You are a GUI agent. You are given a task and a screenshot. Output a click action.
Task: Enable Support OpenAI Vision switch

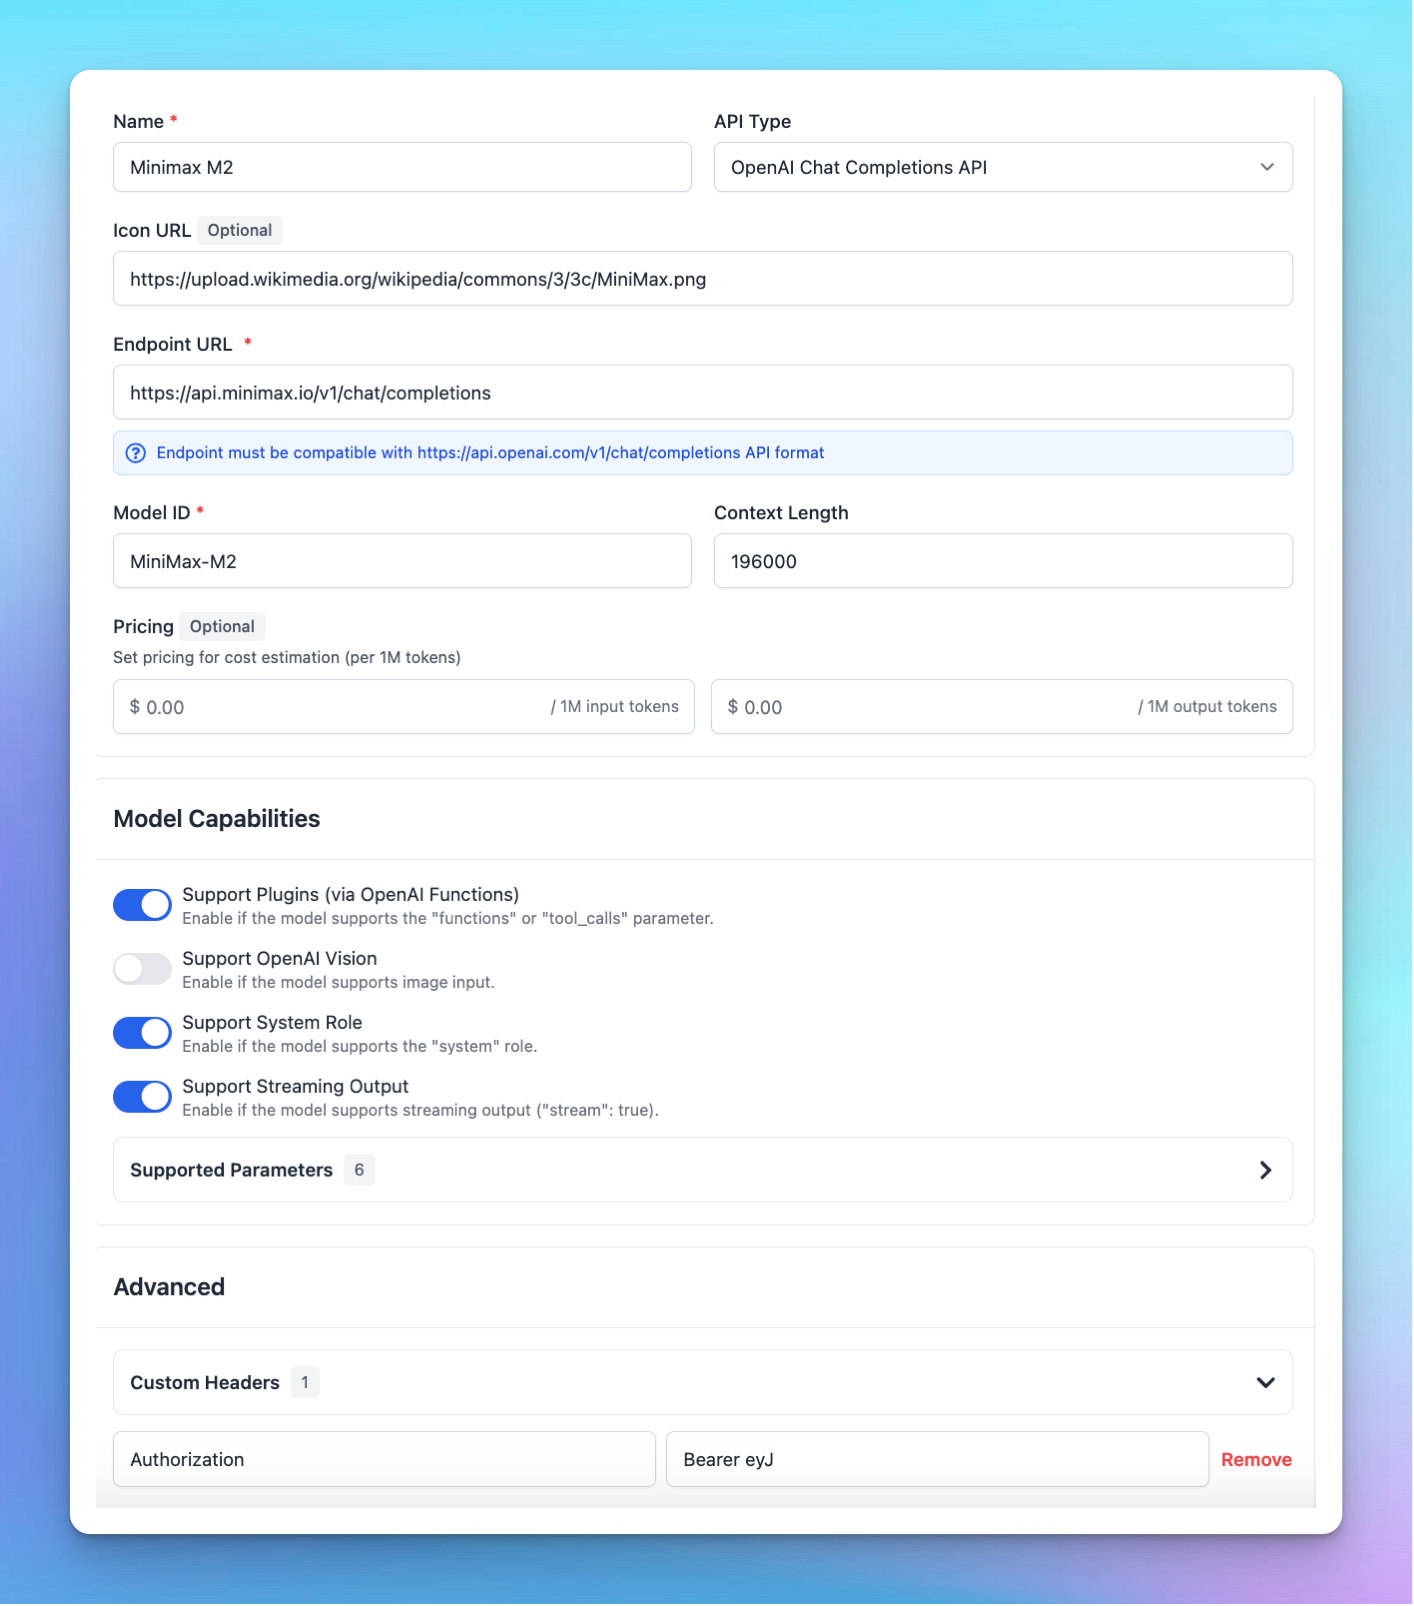[x=142, y=969]
